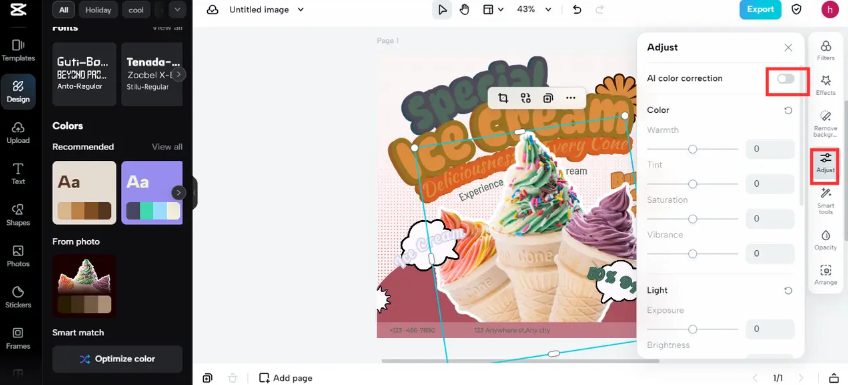Open the Stickers sidebar section
This screenshot has height=385, width=848.
pos(18,297)
